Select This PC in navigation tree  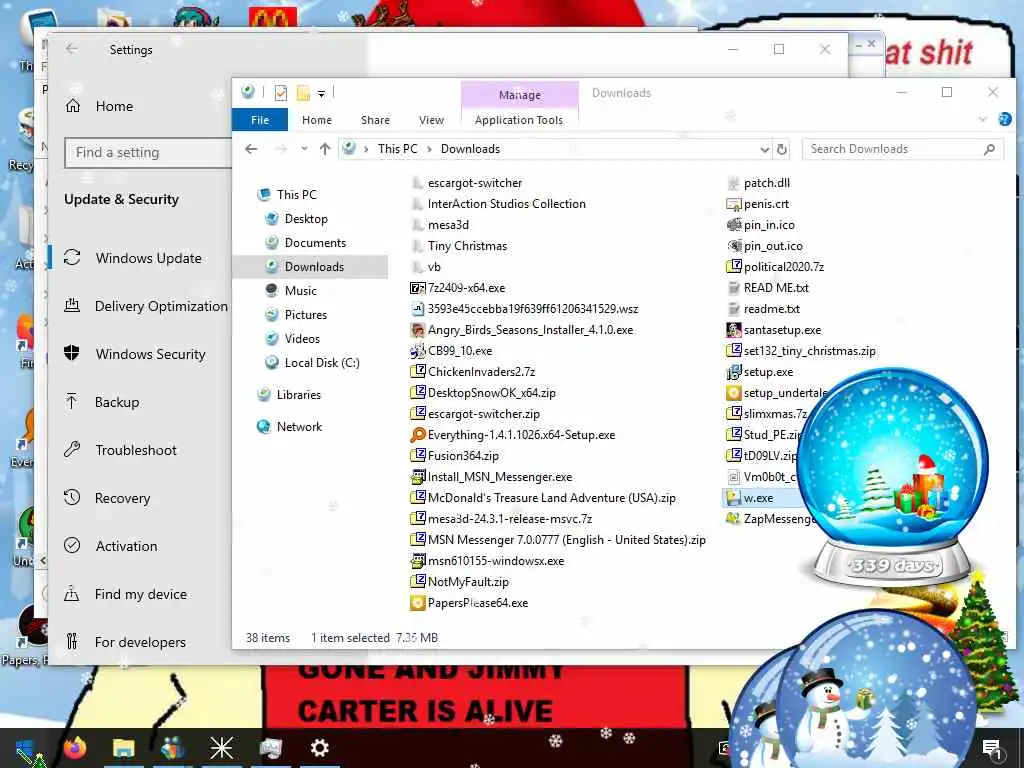[296, 195]
